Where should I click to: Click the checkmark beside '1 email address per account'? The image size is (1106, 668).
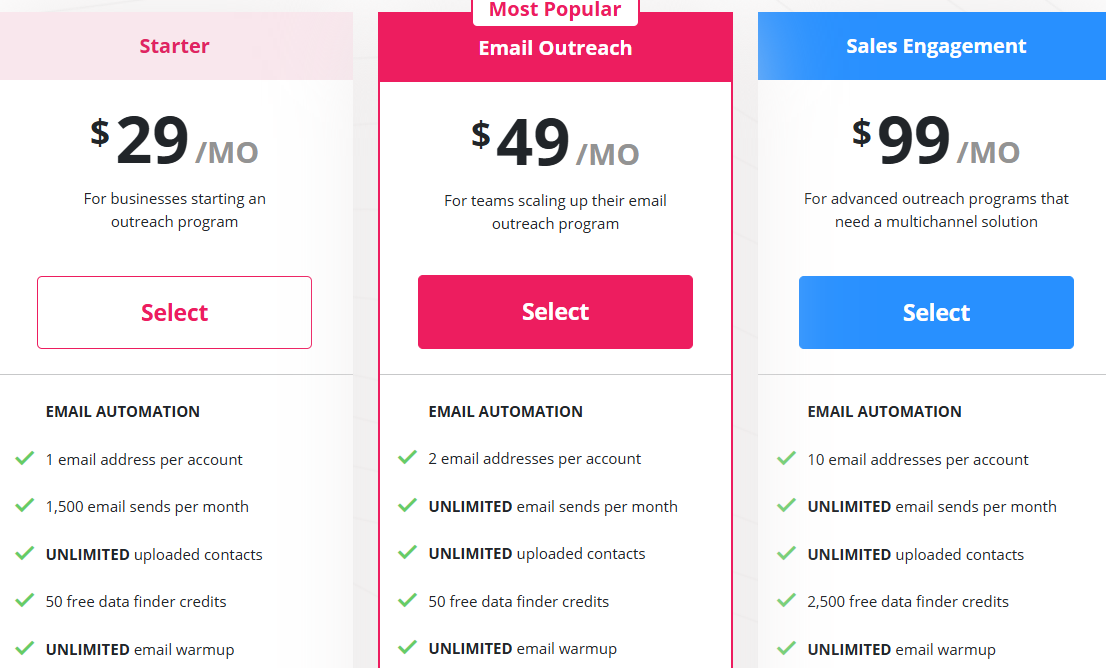(x=24, y=459)
